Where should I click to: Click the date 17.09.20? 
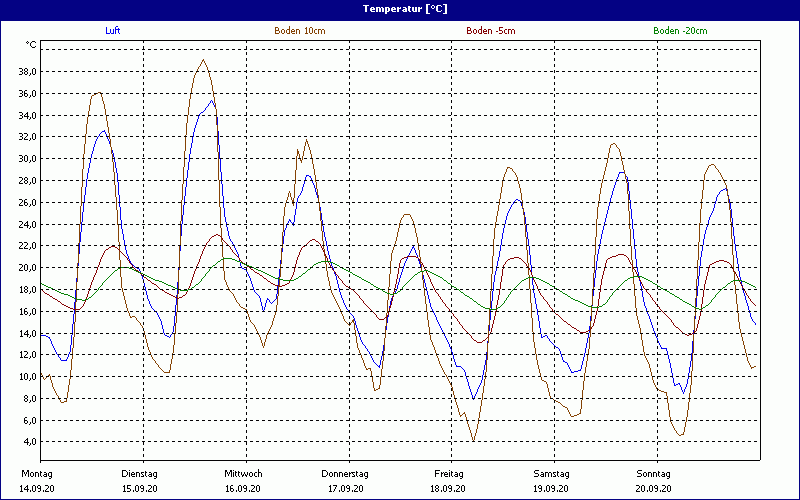pos(345,489)
